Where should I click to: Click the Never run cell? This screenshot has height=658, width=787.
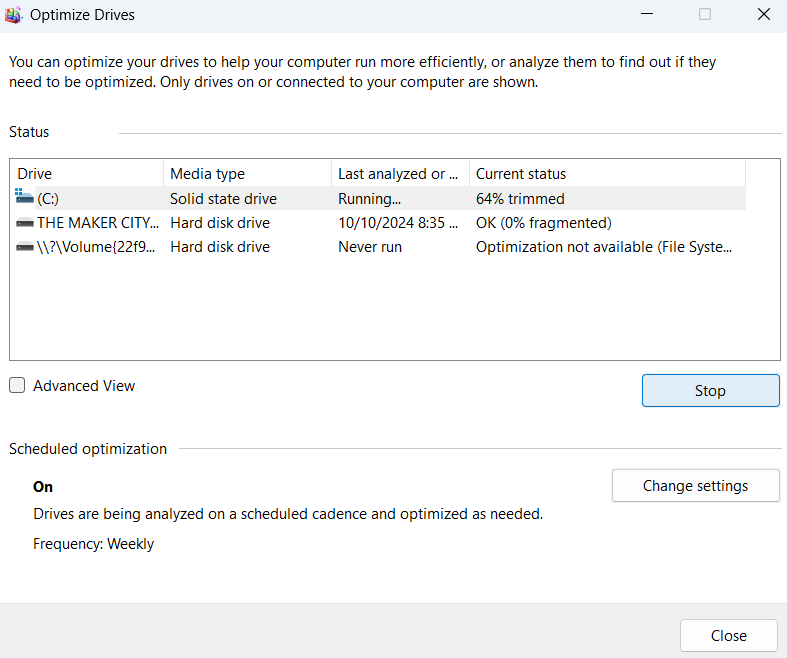(370, 247)
